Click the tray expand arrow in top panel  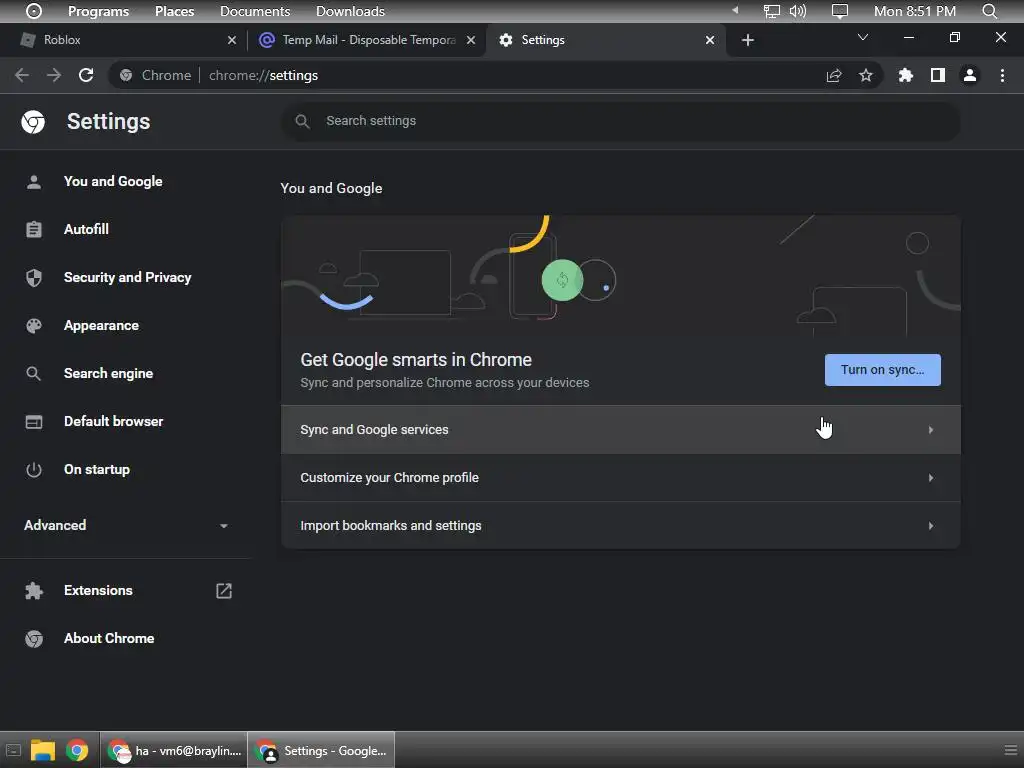click(735, 10)
